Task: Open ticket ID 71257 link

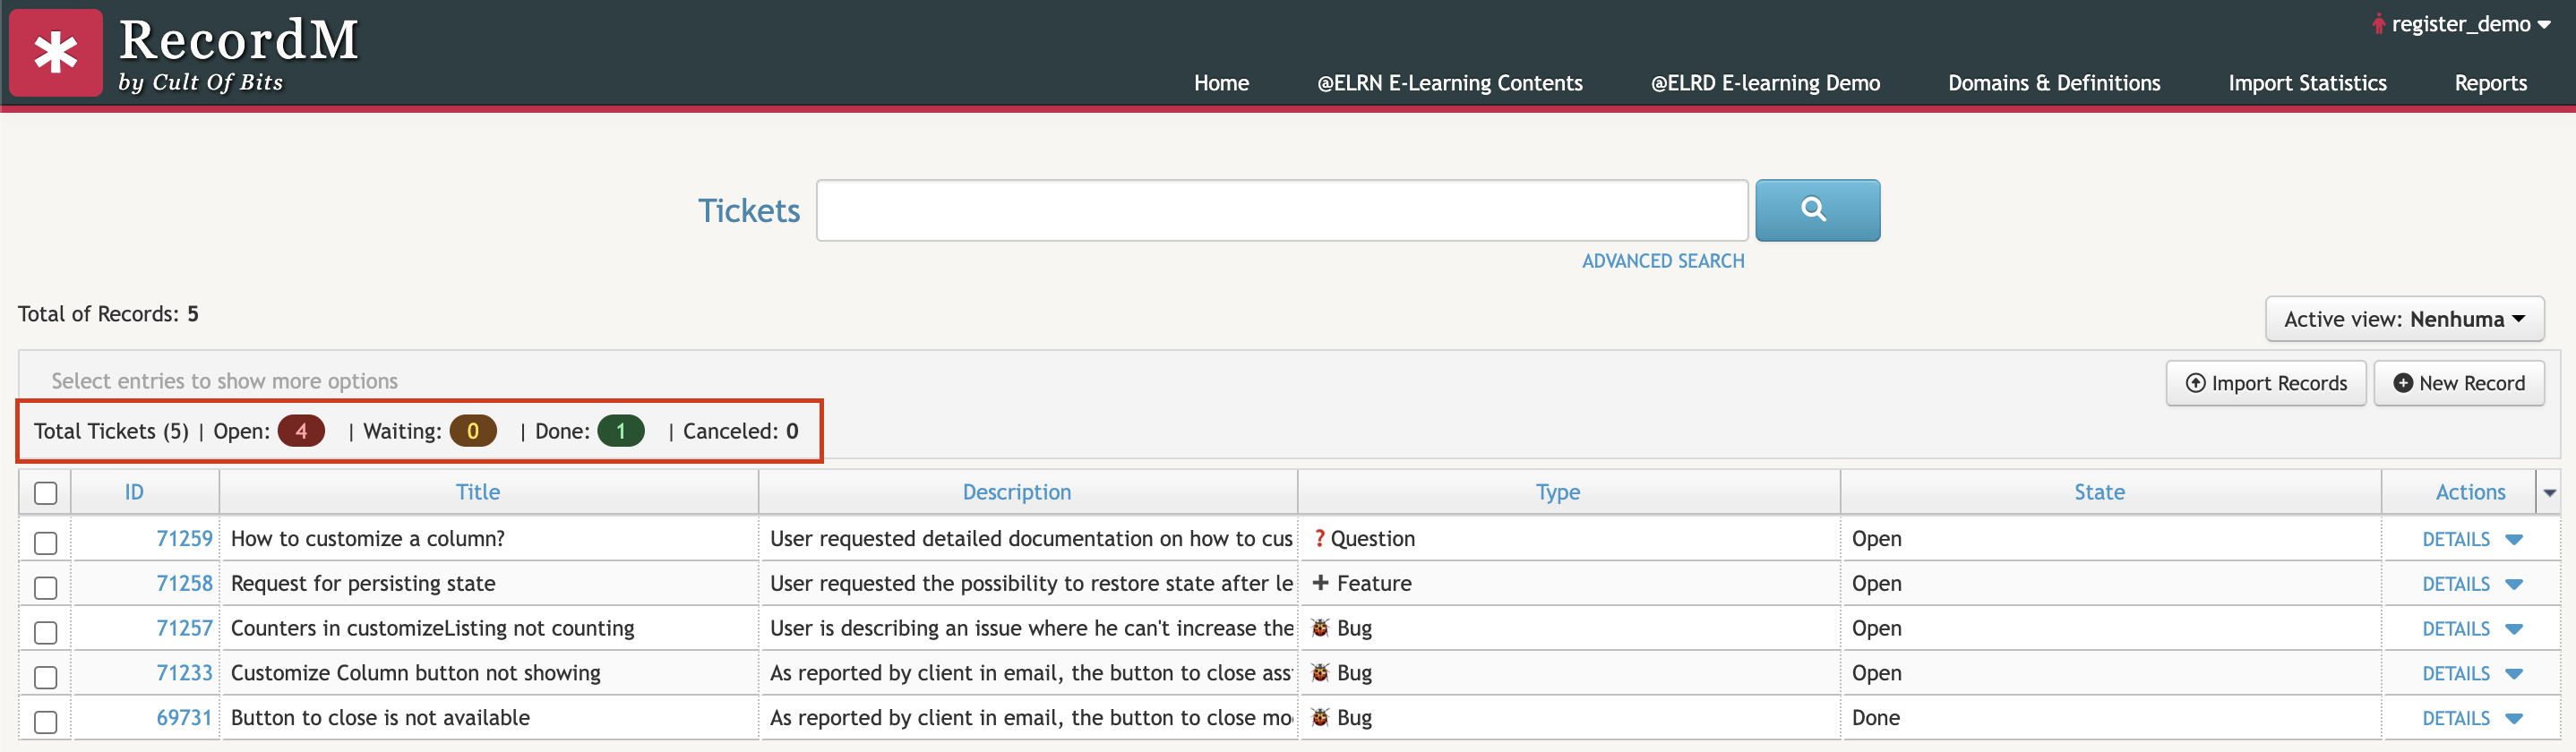Action: pyautogui.click(x=184, y=628)
